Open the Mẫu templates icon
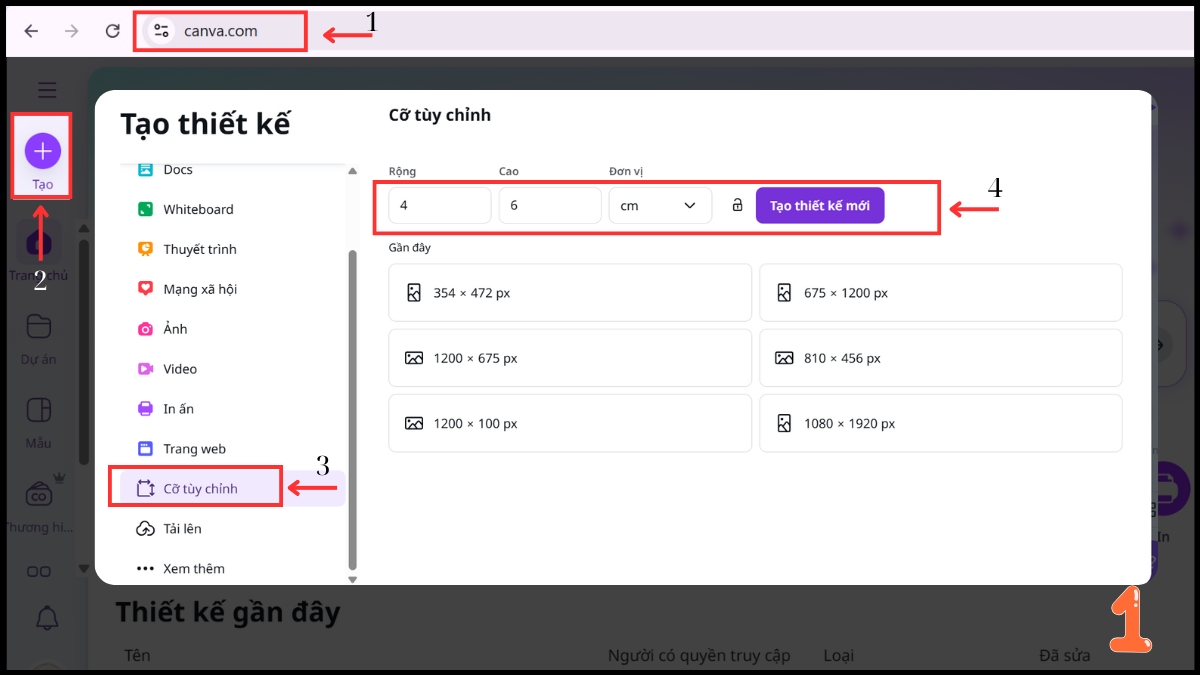This screenshot has width=1200, height=675. (x=37, y=409)
